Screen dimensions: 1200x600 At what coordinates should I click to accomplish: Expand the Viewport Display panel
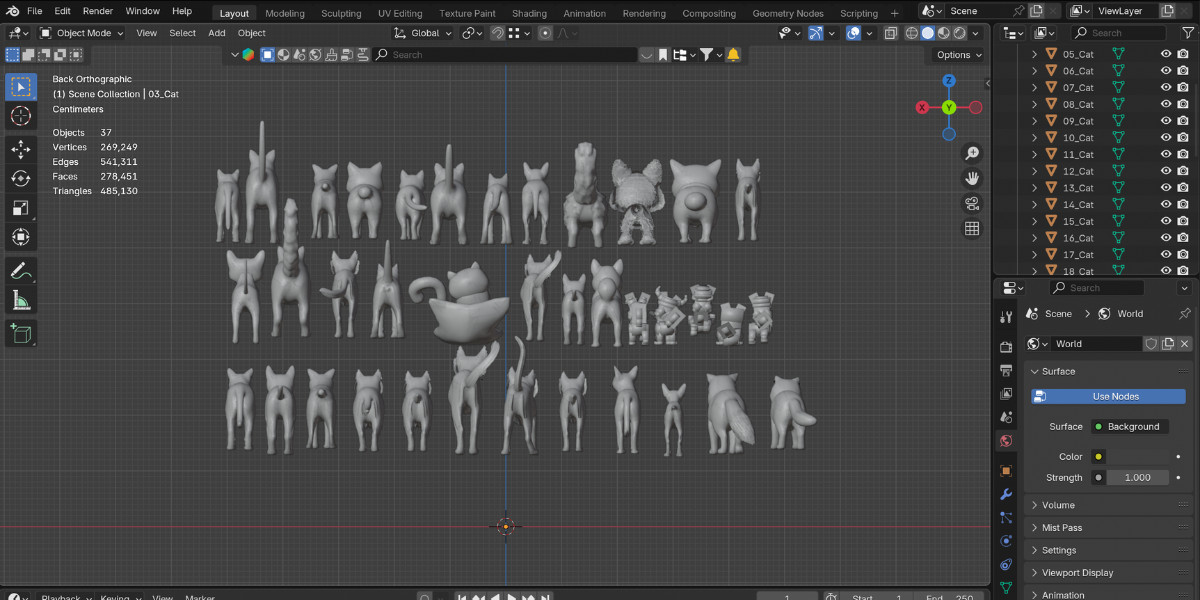[x=1110, y=573]
